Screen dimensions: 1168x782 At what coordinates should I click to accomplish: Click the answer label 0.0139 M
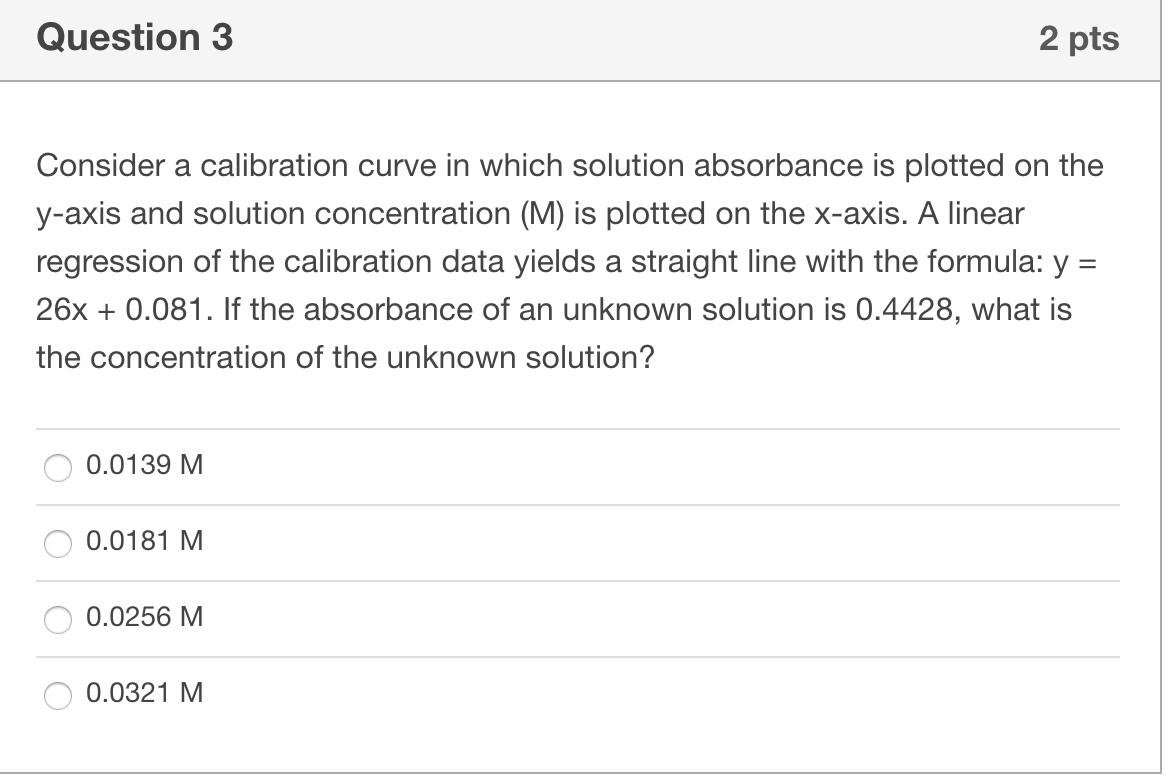[x=144, y=464]
